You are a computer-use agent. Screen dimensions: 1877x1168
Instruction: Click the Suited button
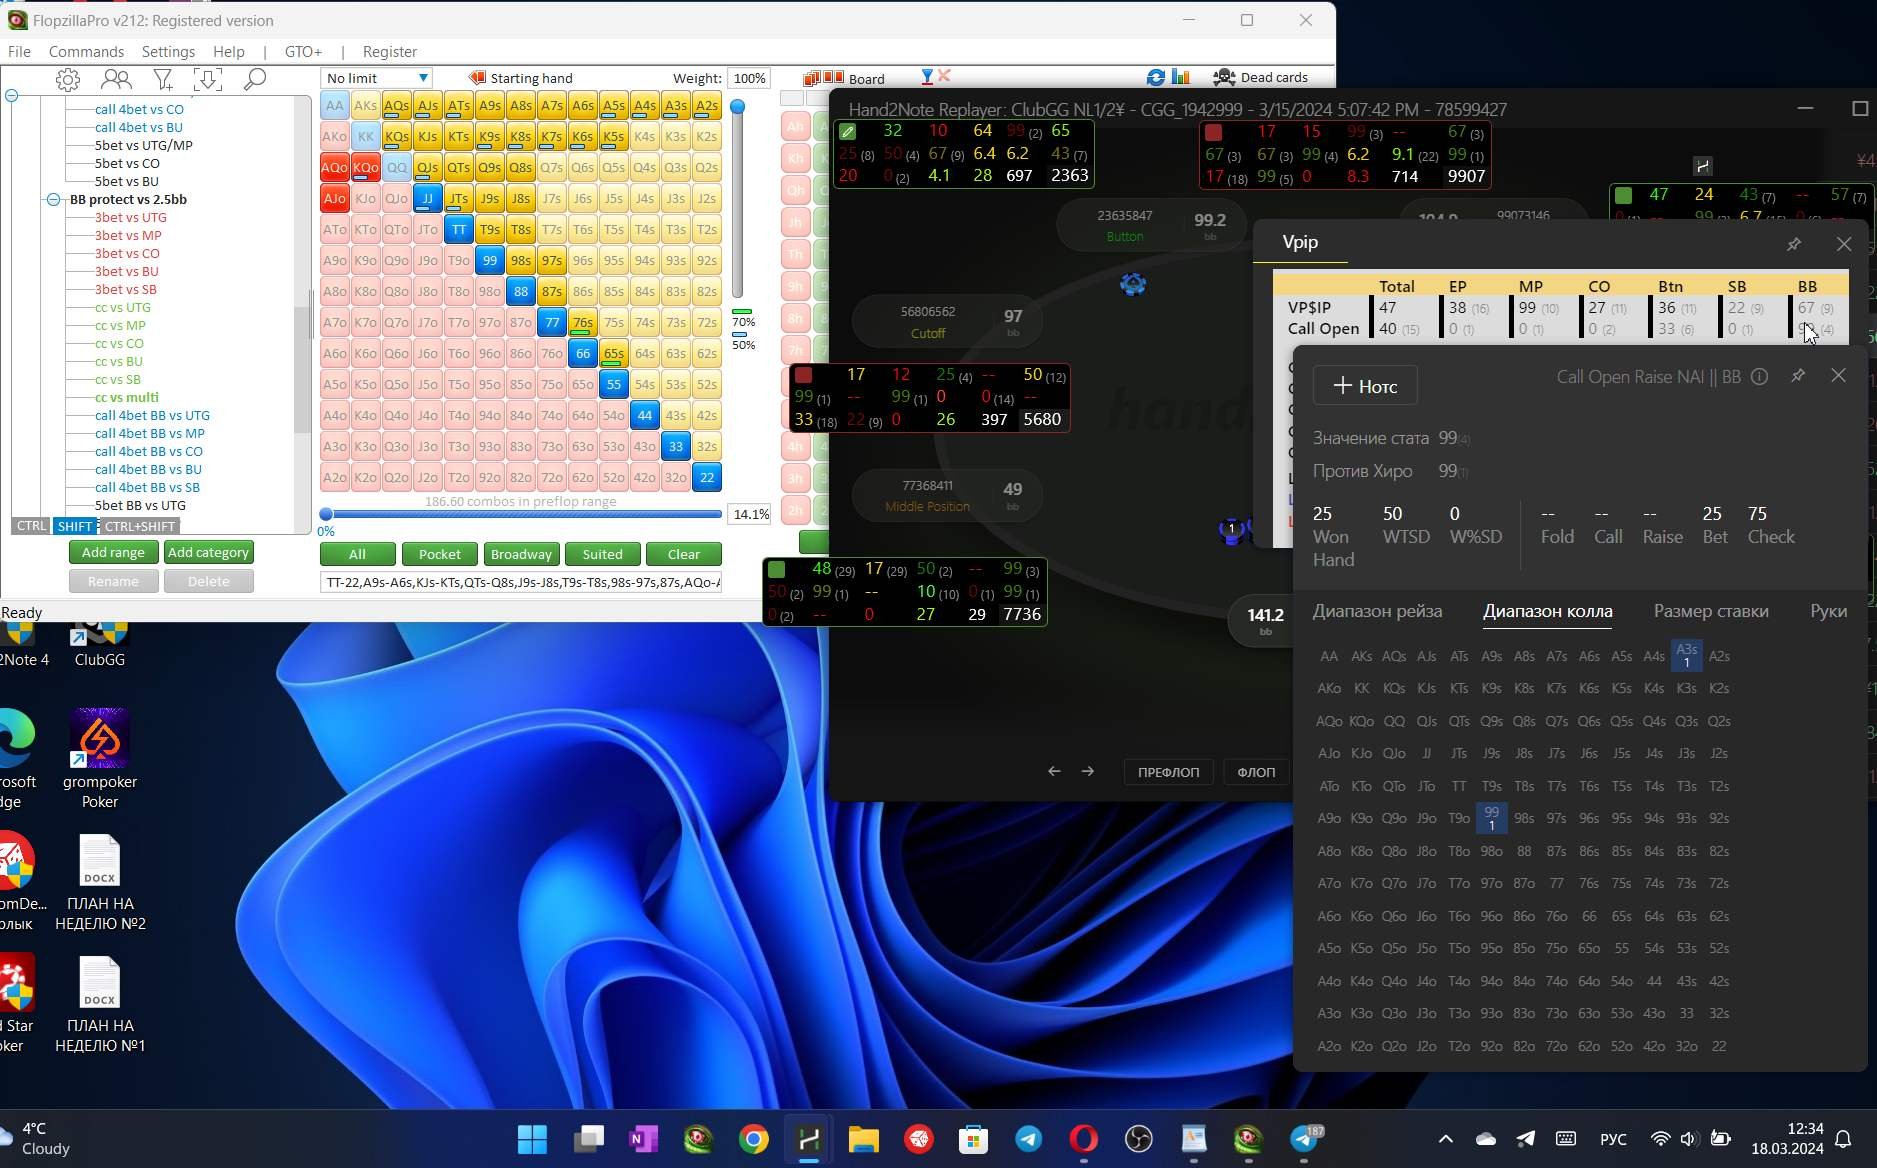(602, 554)
